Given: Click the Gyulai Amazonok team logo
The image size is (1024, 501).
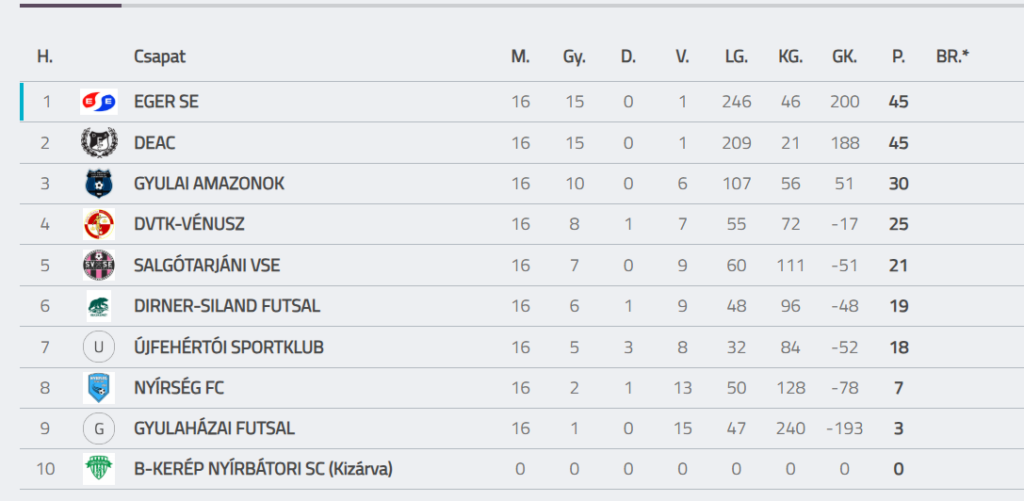Looking at the screenshot, I should coord(98,184).
